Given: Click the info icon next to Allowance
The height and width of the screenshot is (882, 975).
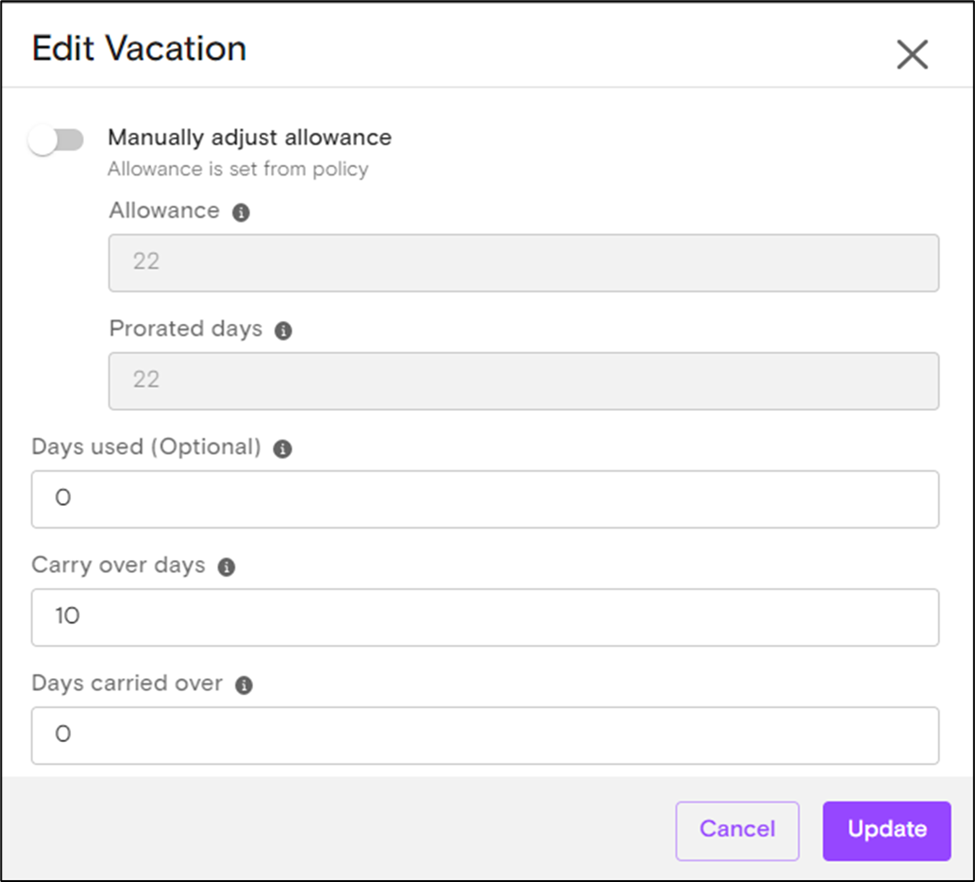Looking at the screenshot, I should 241,213.
